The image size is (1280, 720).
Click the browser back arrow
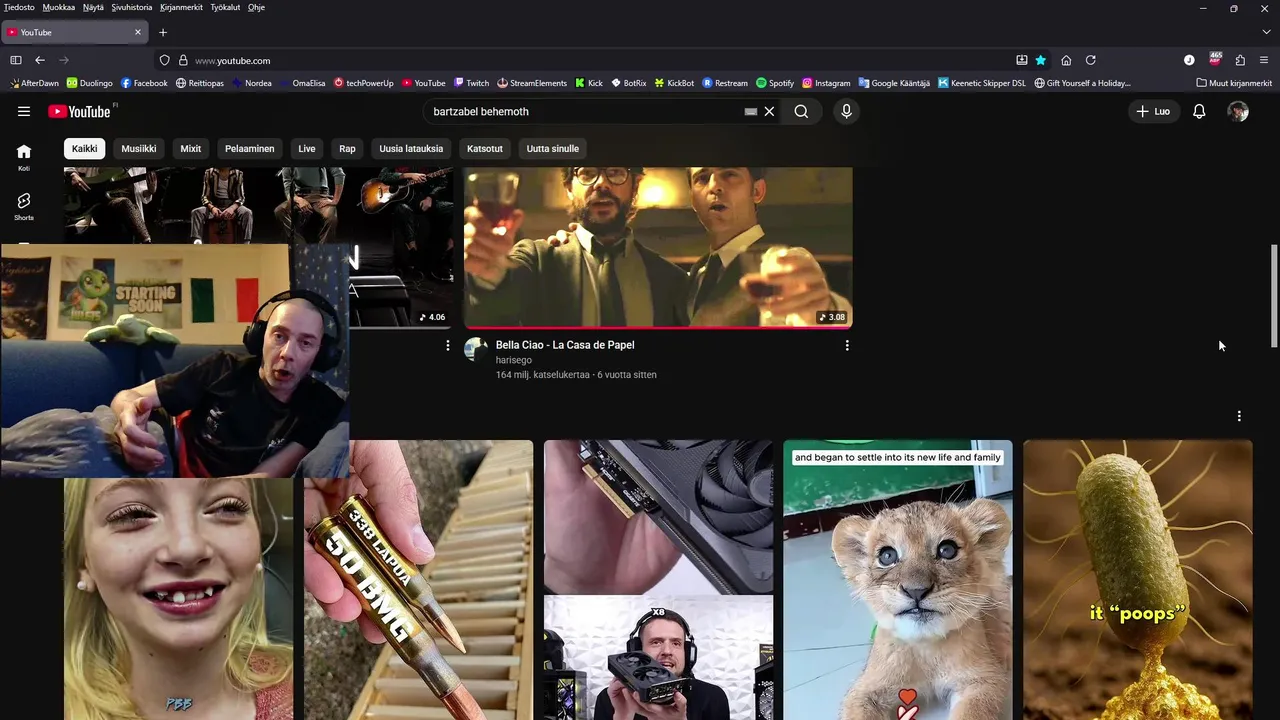pos(40,60)
